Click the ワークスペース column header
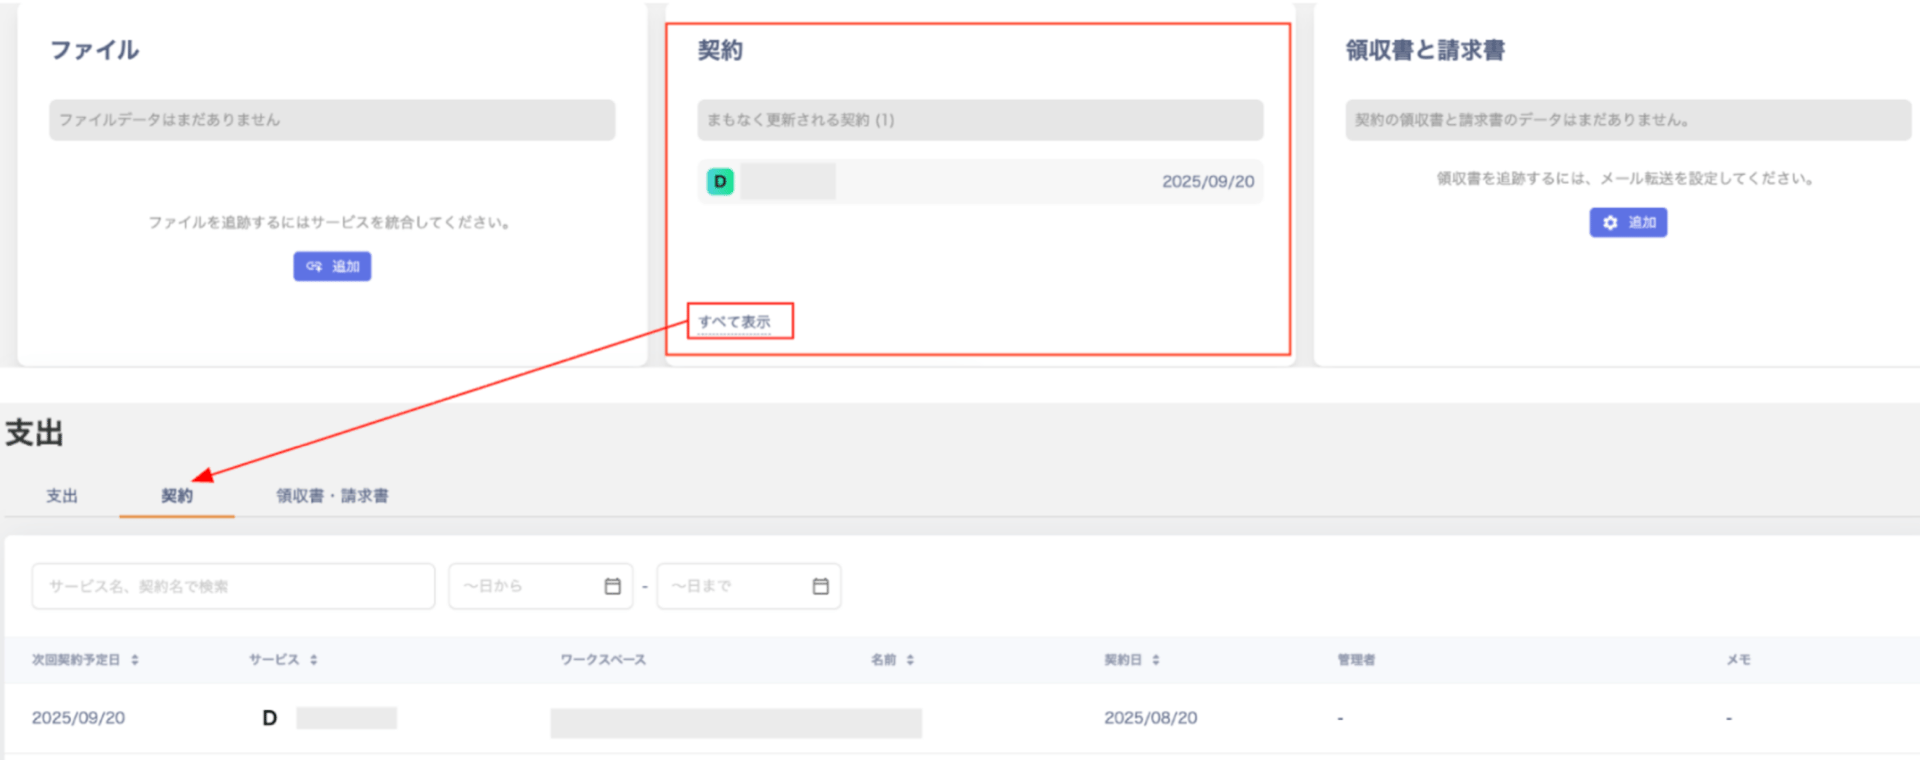 (x=603, y=660)
